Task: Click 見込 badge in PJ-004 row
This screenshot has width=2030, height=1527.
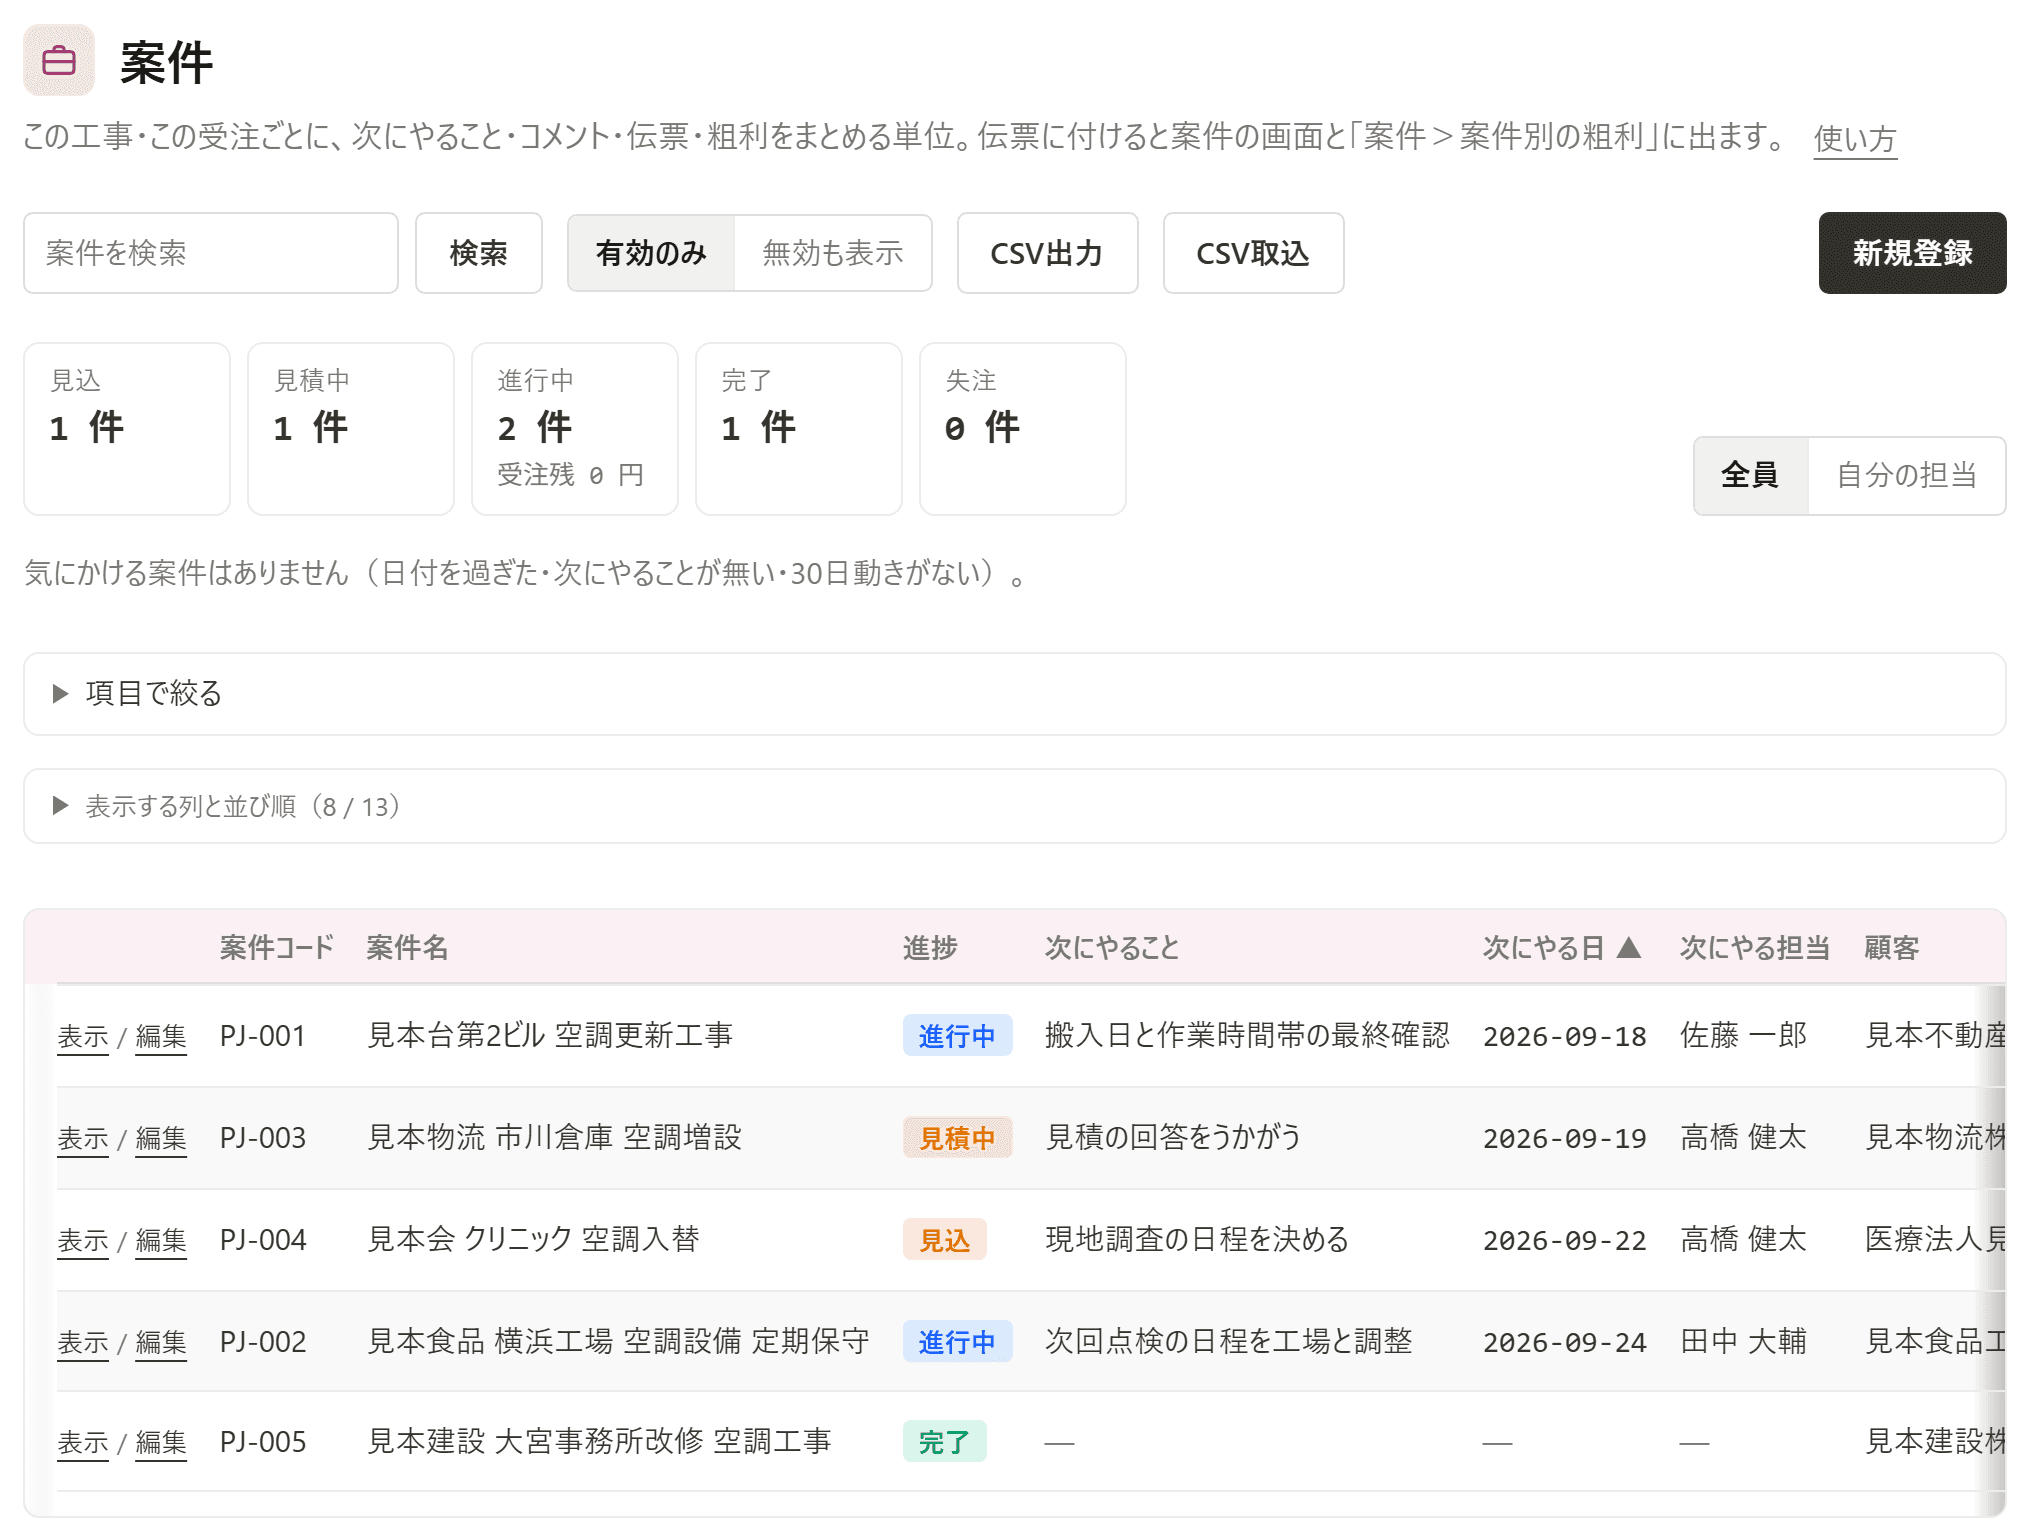Action: coord(944,1240)
